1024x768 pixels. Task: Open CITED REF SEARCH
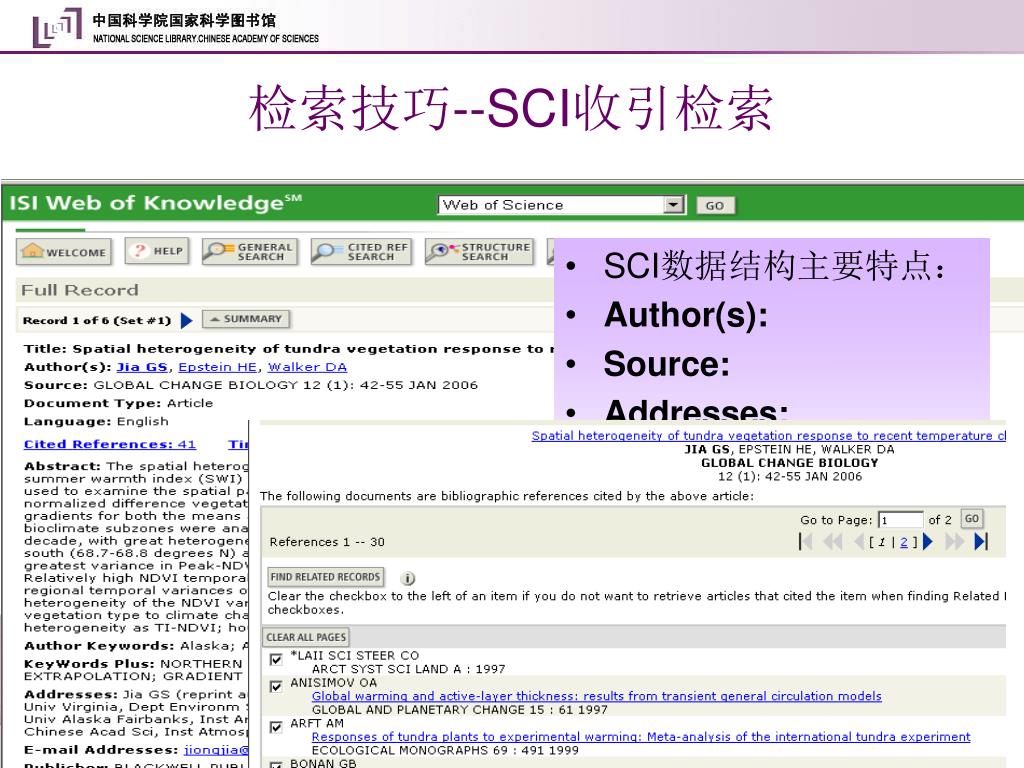point(361,251)
